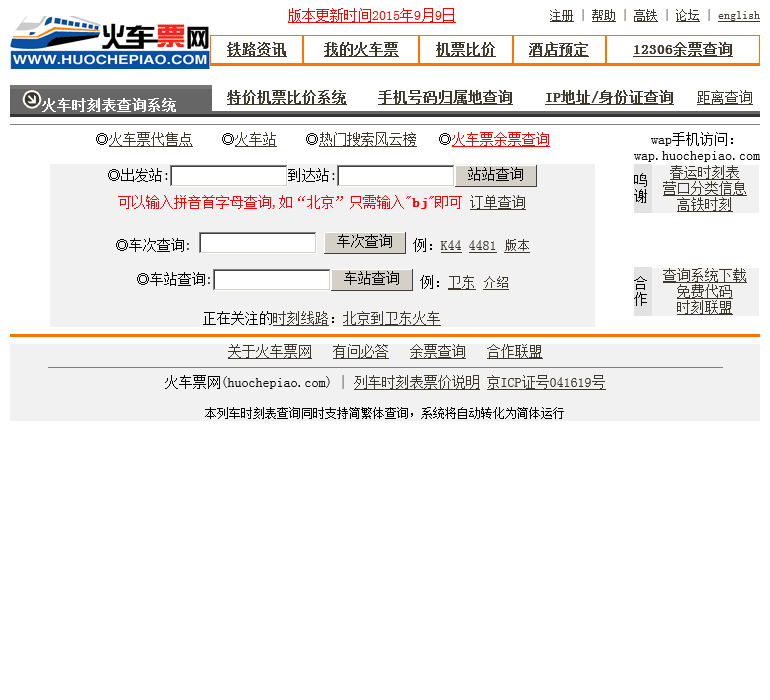Focus the 到达站 input field
This screenshot has width=770, height=700.
click(x=396, y=176)
